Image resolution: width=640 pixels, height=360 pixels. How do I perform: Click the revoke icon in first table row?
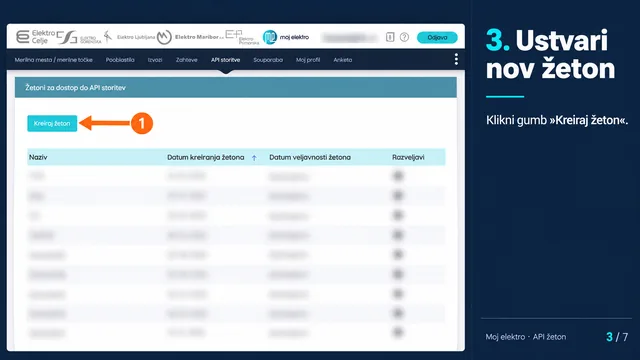[398, 176]
